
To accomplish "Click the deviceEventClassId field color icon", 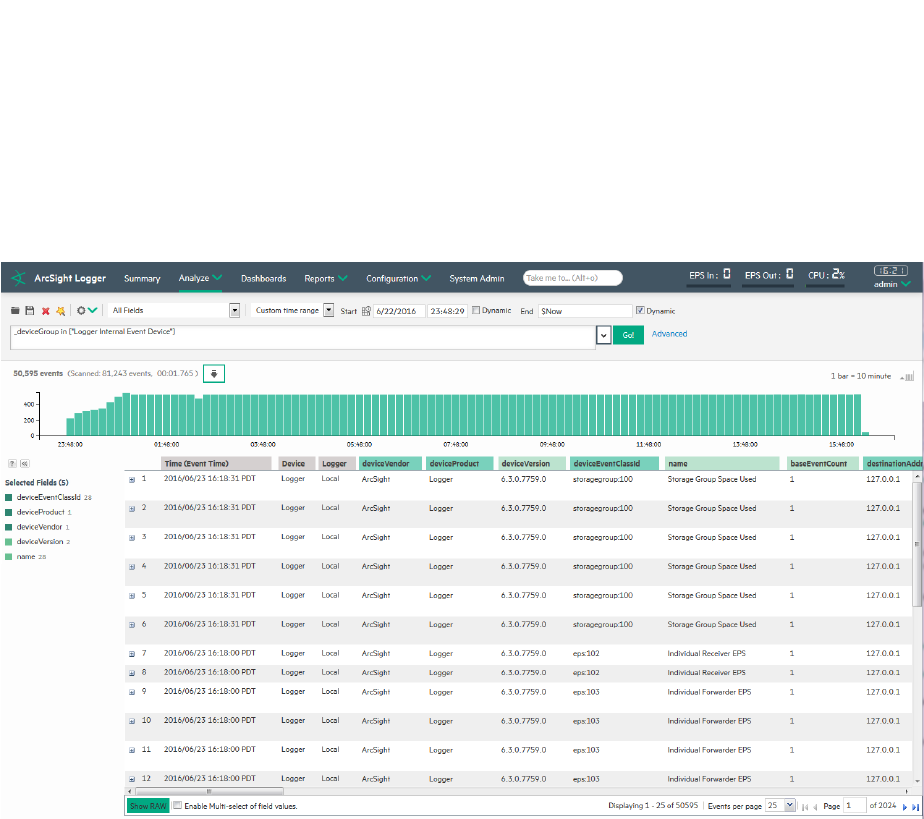I will (x=9, y=497).
